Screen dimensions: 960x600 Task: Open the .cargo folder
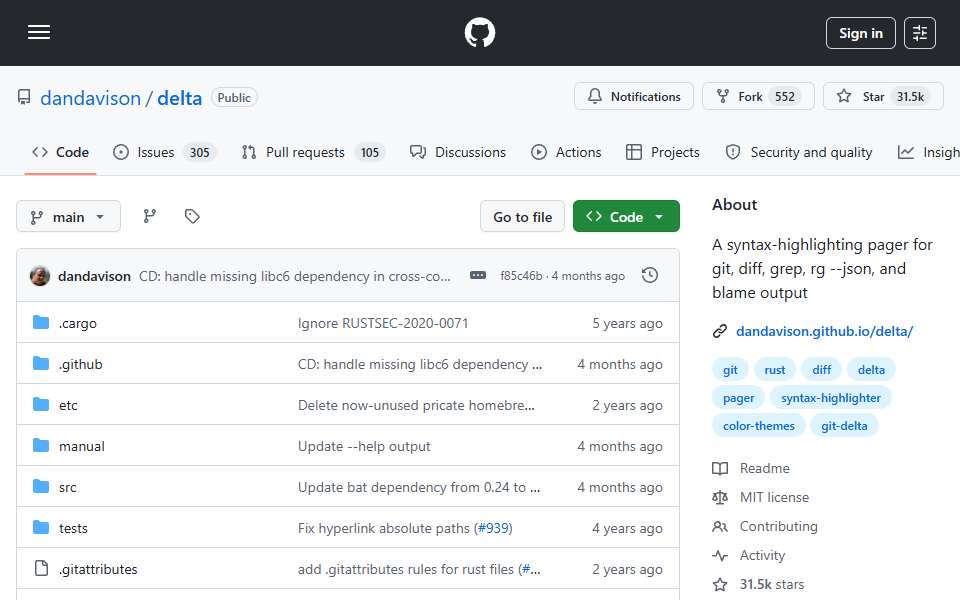click(x=78, y=323)
